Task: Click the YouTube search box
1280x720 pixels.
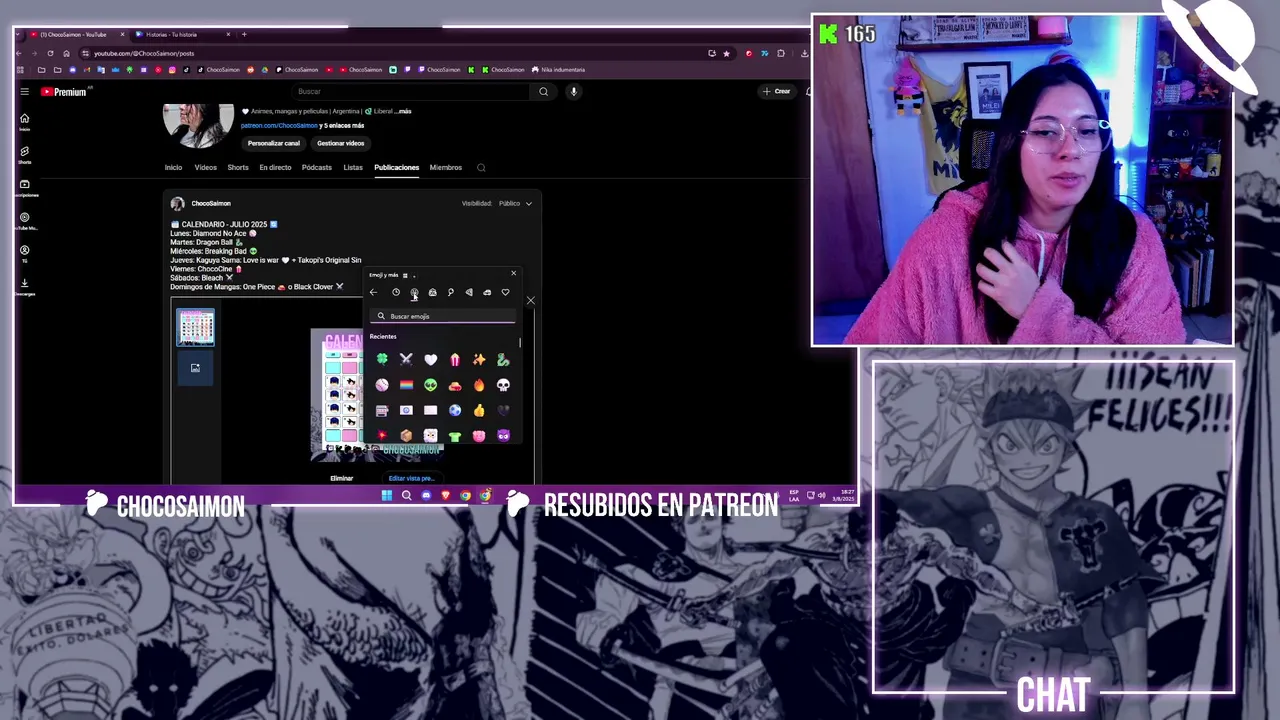Action: tap(410, 91)
